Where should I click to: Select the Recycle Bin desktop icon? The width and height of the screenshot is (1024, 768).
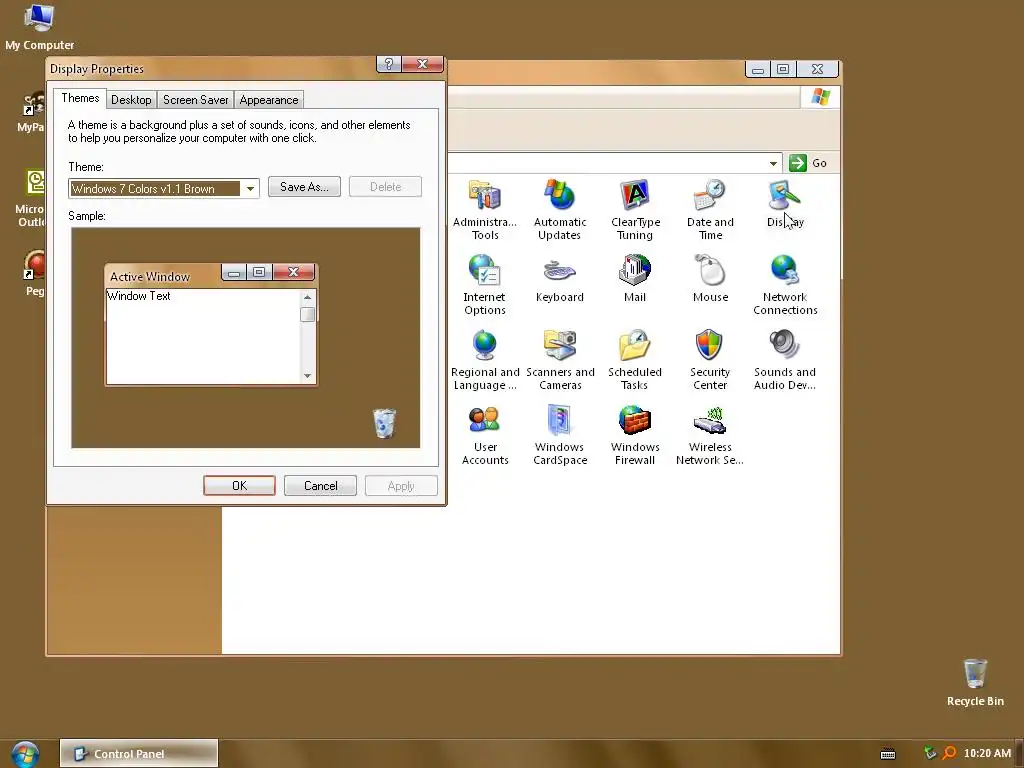[975, 682]
